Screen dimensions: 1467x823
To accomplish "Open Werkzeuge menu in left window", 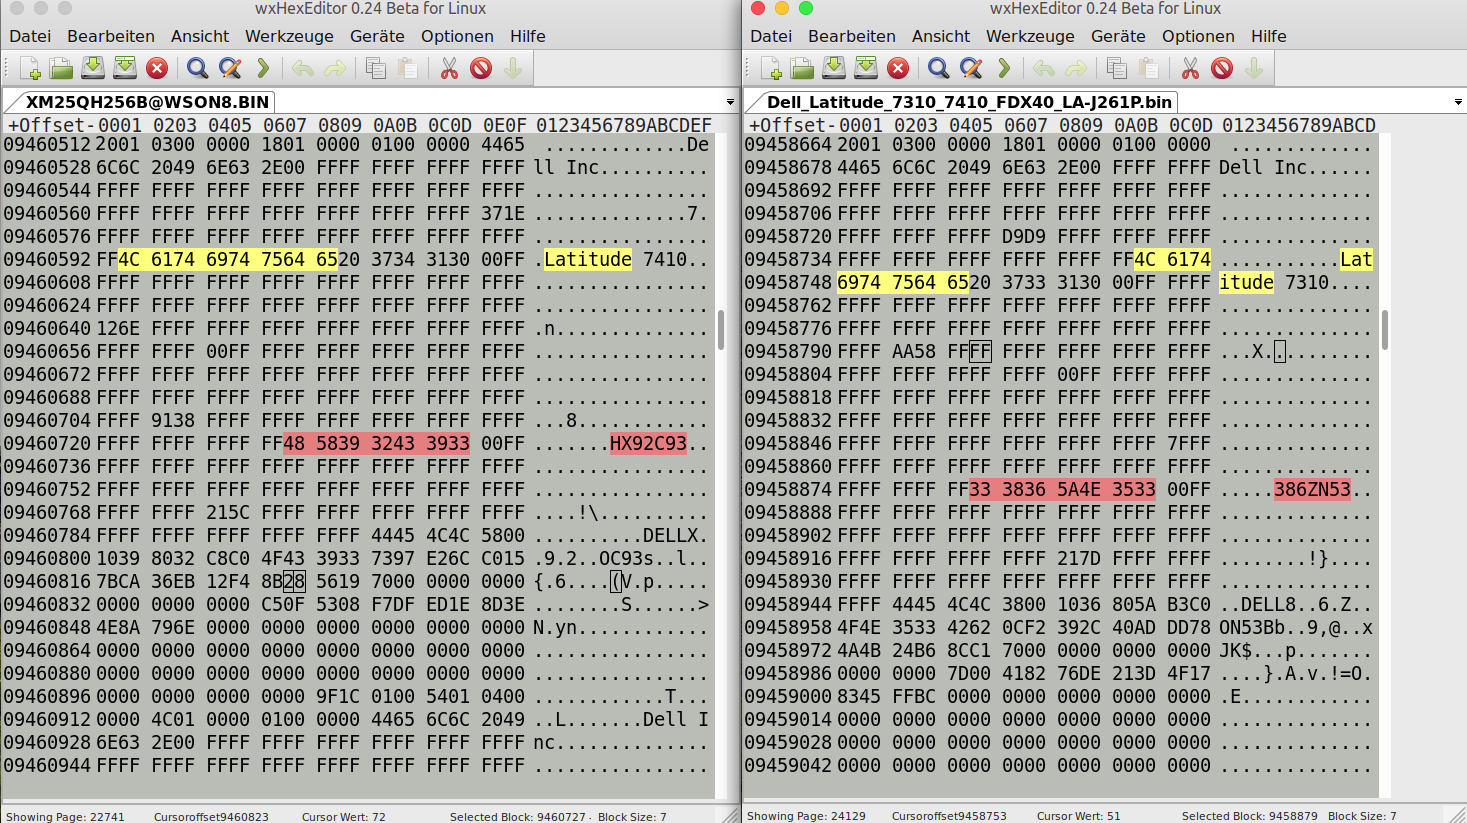I will (289, 36).
